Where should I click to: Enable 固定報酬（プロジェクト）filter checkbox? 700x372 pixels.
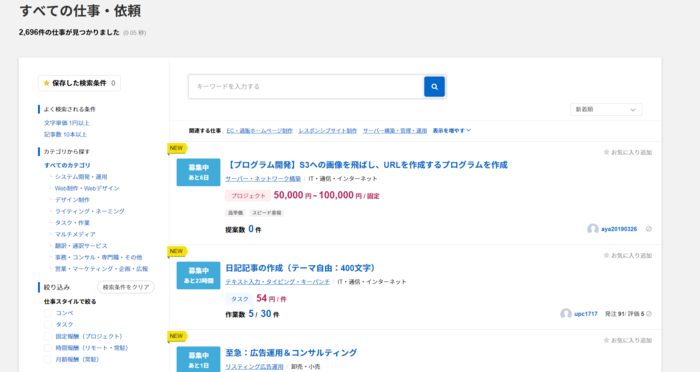(x=48, y=336)
